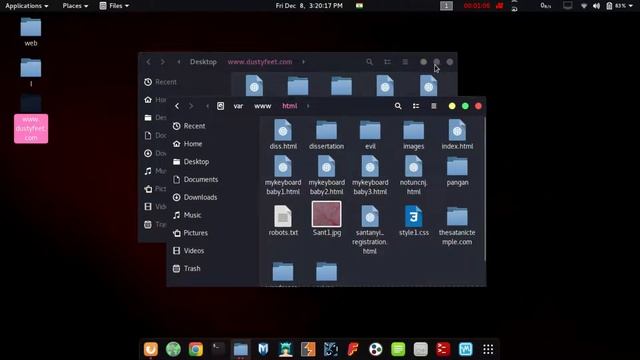Image resolution: width=640 pixels, height=360 pixels.
Task: Click search icon in background dustyfeet window
Action: click(x=369, y=62)
